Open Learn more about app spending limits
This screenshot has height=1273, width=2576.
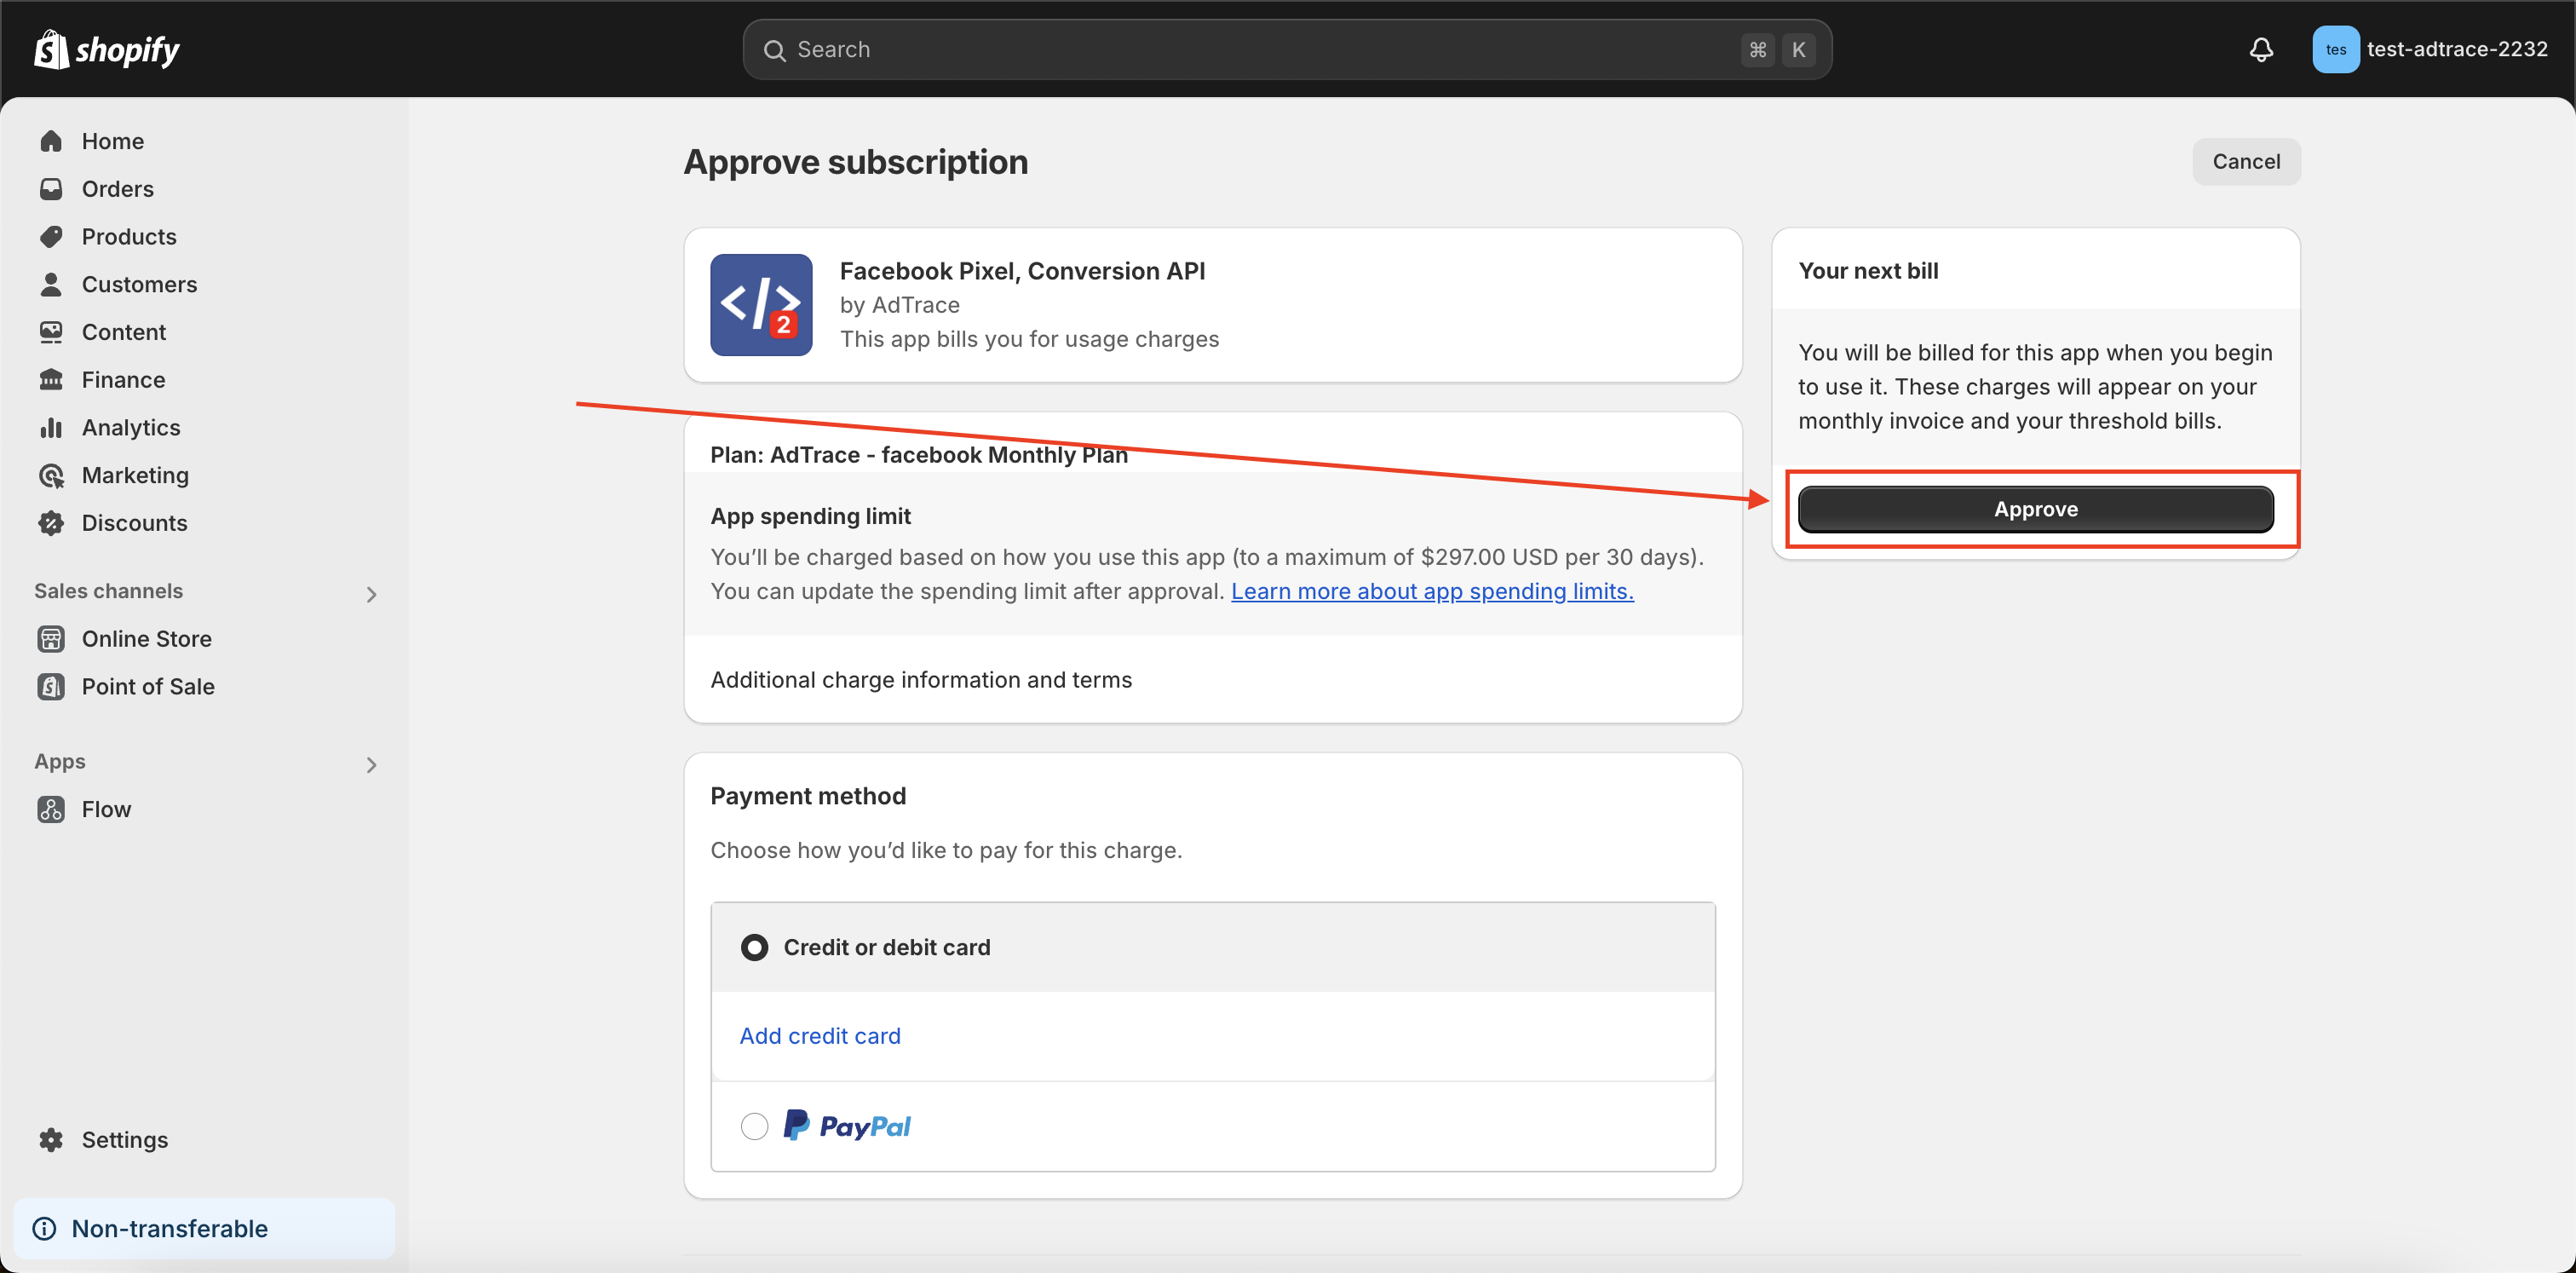pos(1432,591)
